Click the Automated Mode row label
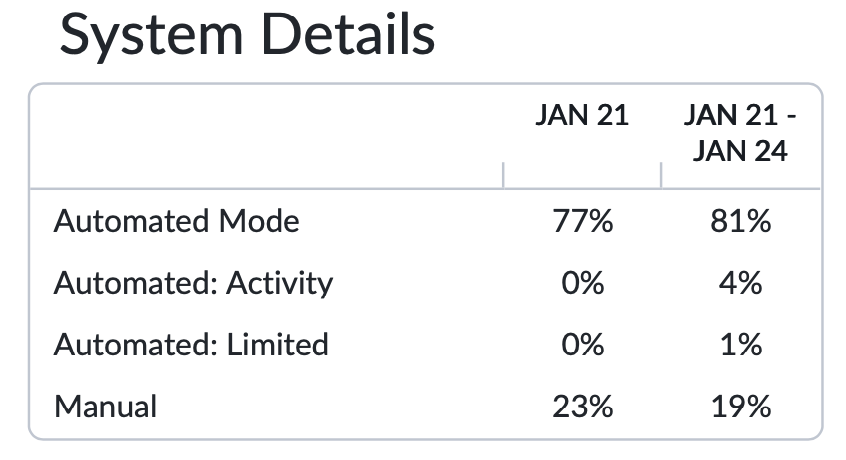Image resolution: width=846 pixels, height=460 pixels. click(x=176, y=221)
